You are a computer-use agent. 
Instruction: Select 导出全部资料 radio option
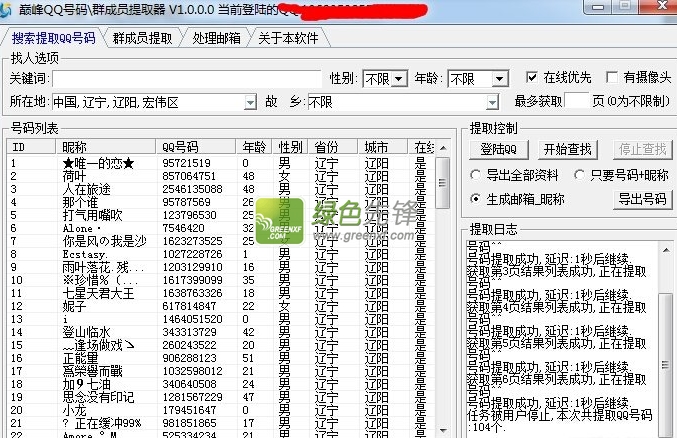coord(475,175)
